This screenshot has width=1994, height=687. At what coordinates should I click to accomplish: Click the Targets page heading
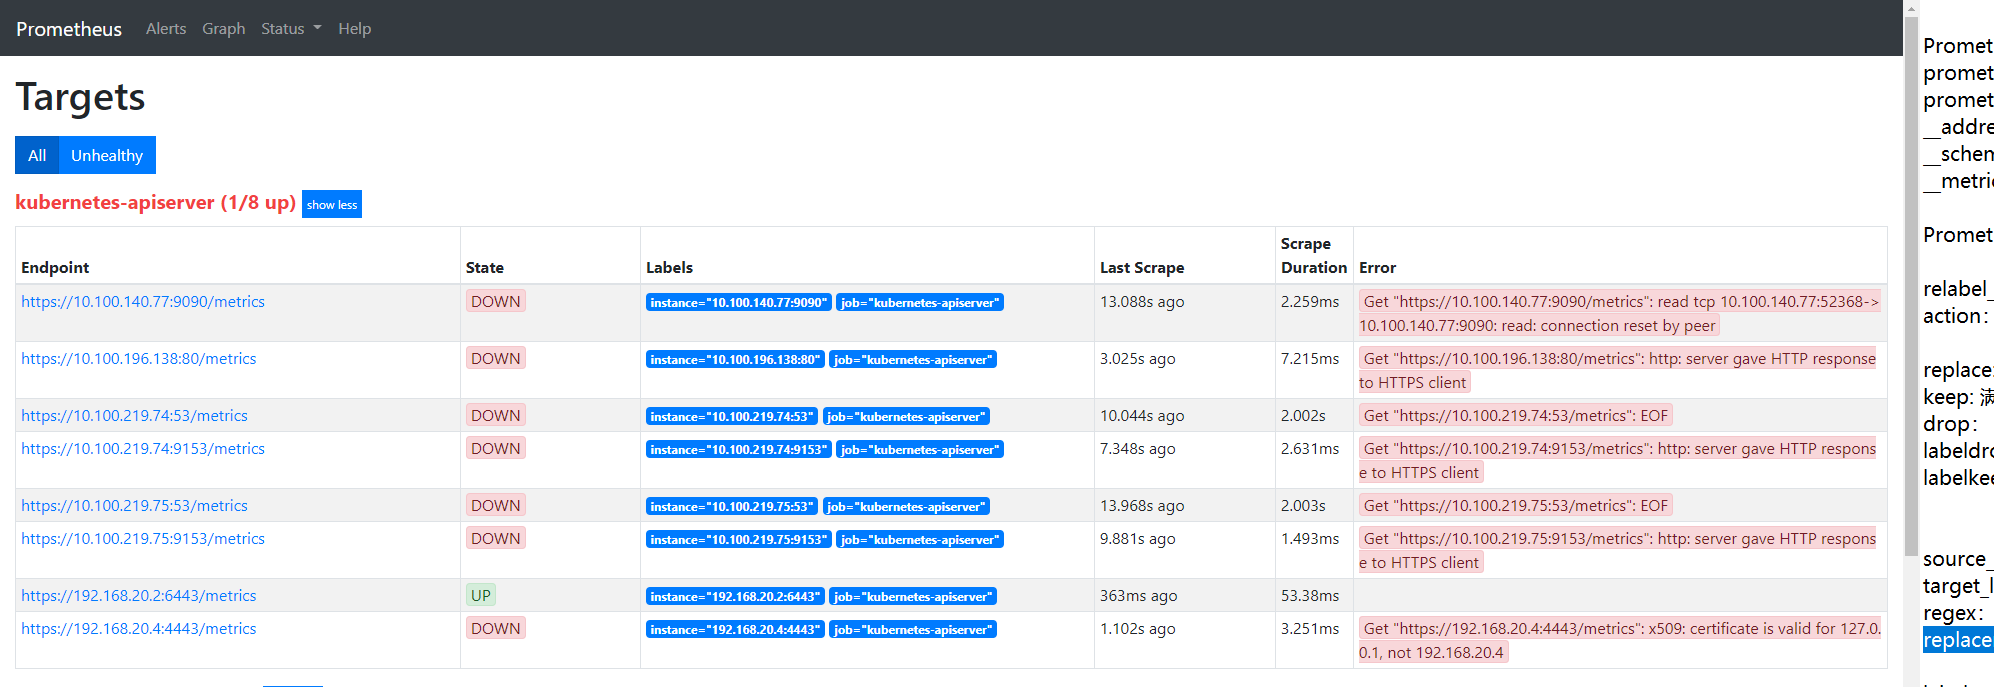[x=80, y=97]
